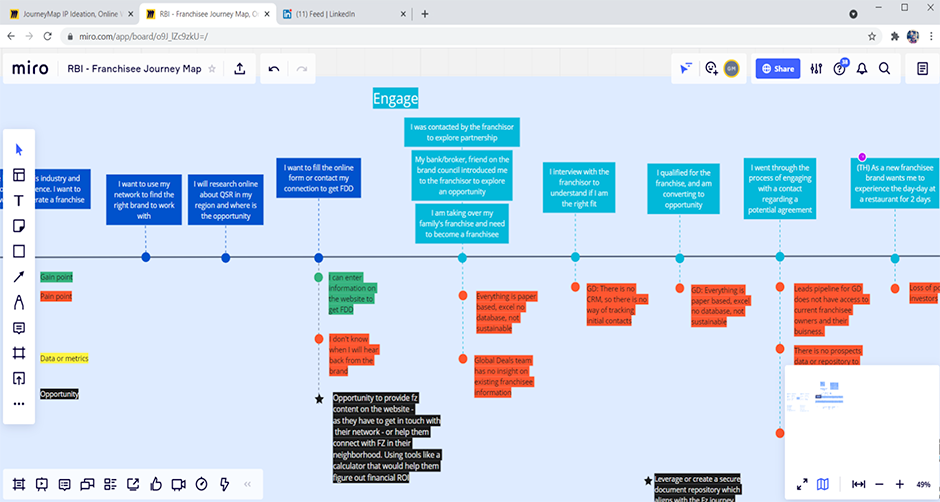Open more tools ellipsis in left toolbar
Viewport: 940px width, 502px height.
click(x=19, y=404)
